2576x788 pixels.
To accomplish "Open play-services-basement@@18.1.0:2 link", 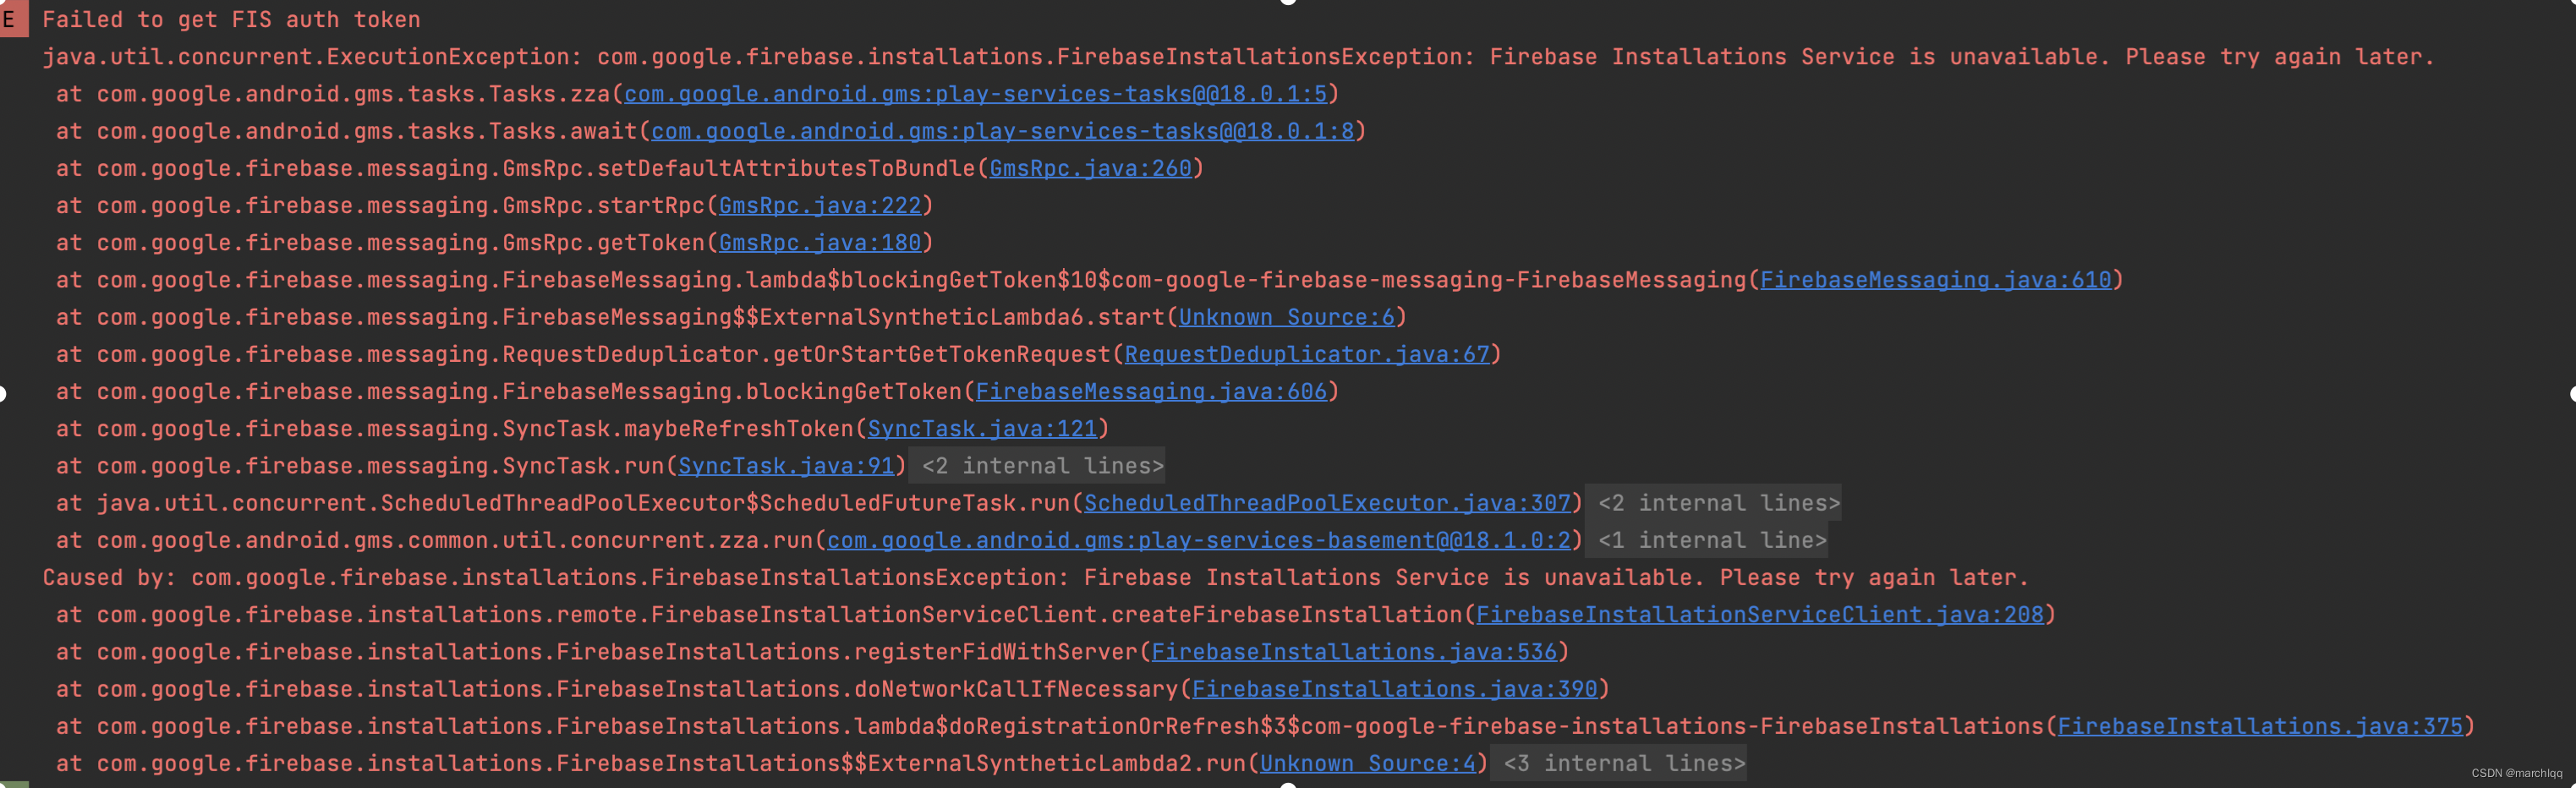I will coord(1199,540).
